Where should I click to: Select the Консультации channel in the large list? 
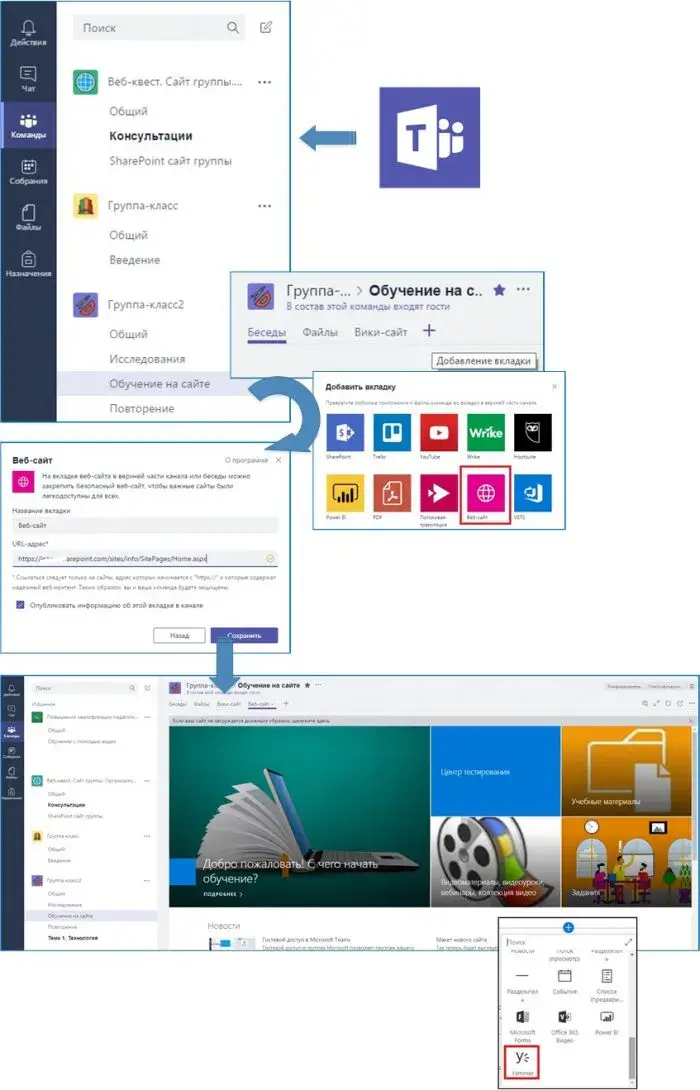click(x=151, y=136)
